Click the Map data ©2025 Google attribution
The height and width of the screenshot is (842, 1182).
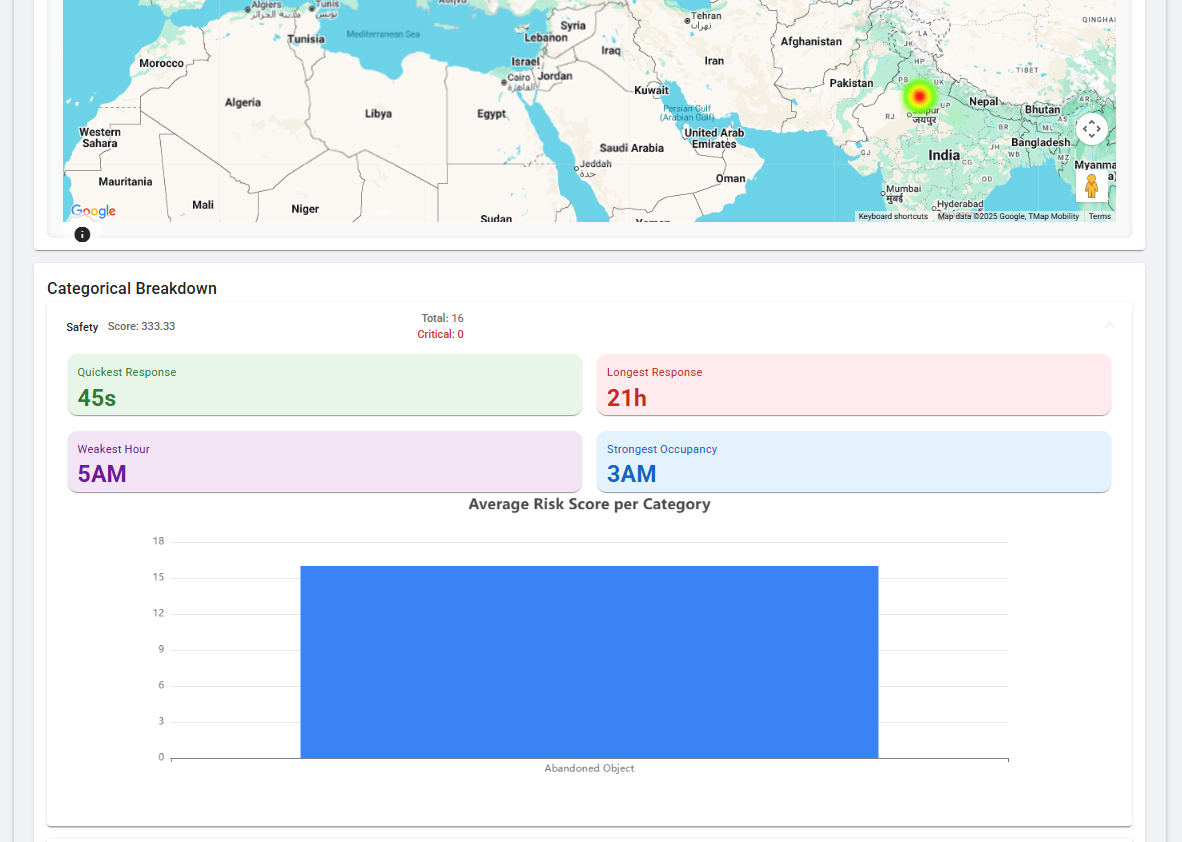pos(1008,216)
